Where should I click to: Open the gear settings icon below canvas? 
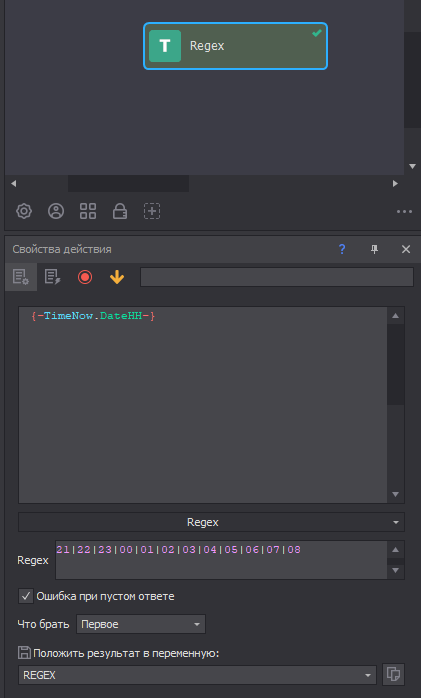[x=24, y=211]
